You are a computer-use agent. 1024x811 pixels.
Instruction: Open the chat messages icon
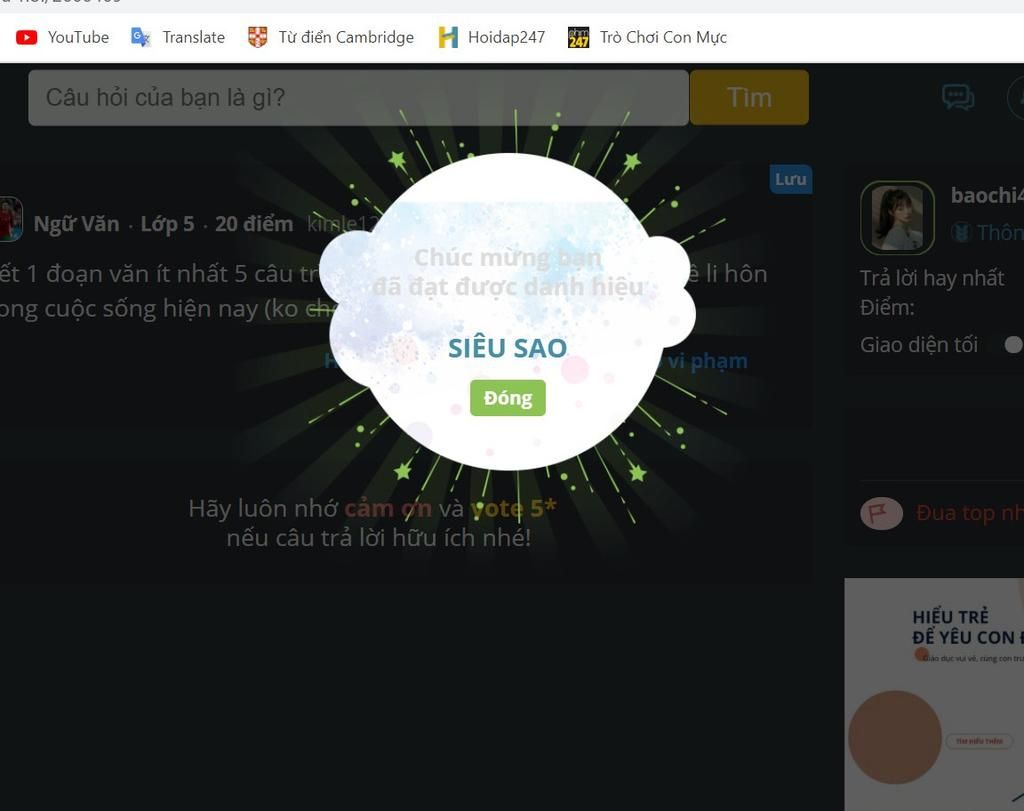(958, 97)
